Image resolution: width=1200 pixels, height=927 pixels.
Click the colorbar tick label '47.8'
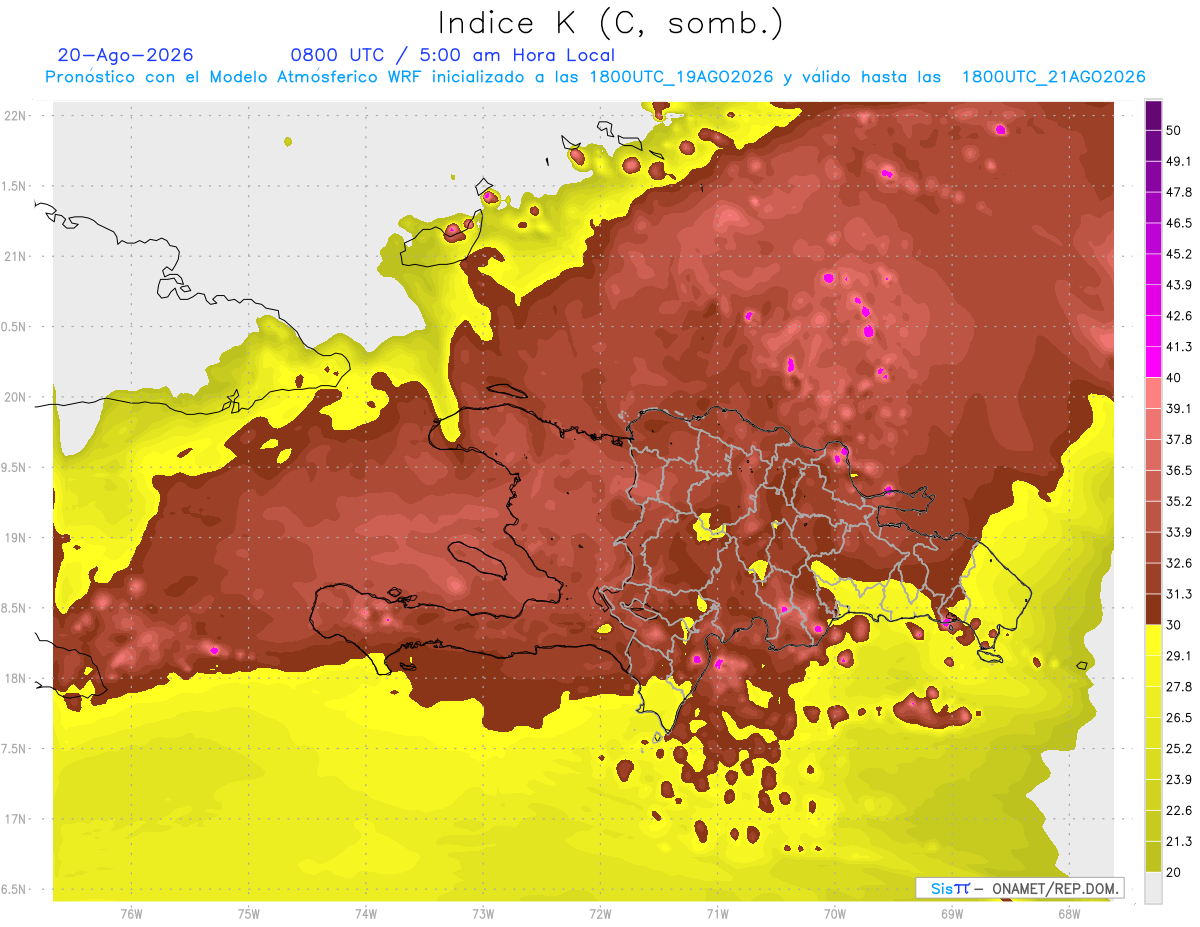(1179, 192)
